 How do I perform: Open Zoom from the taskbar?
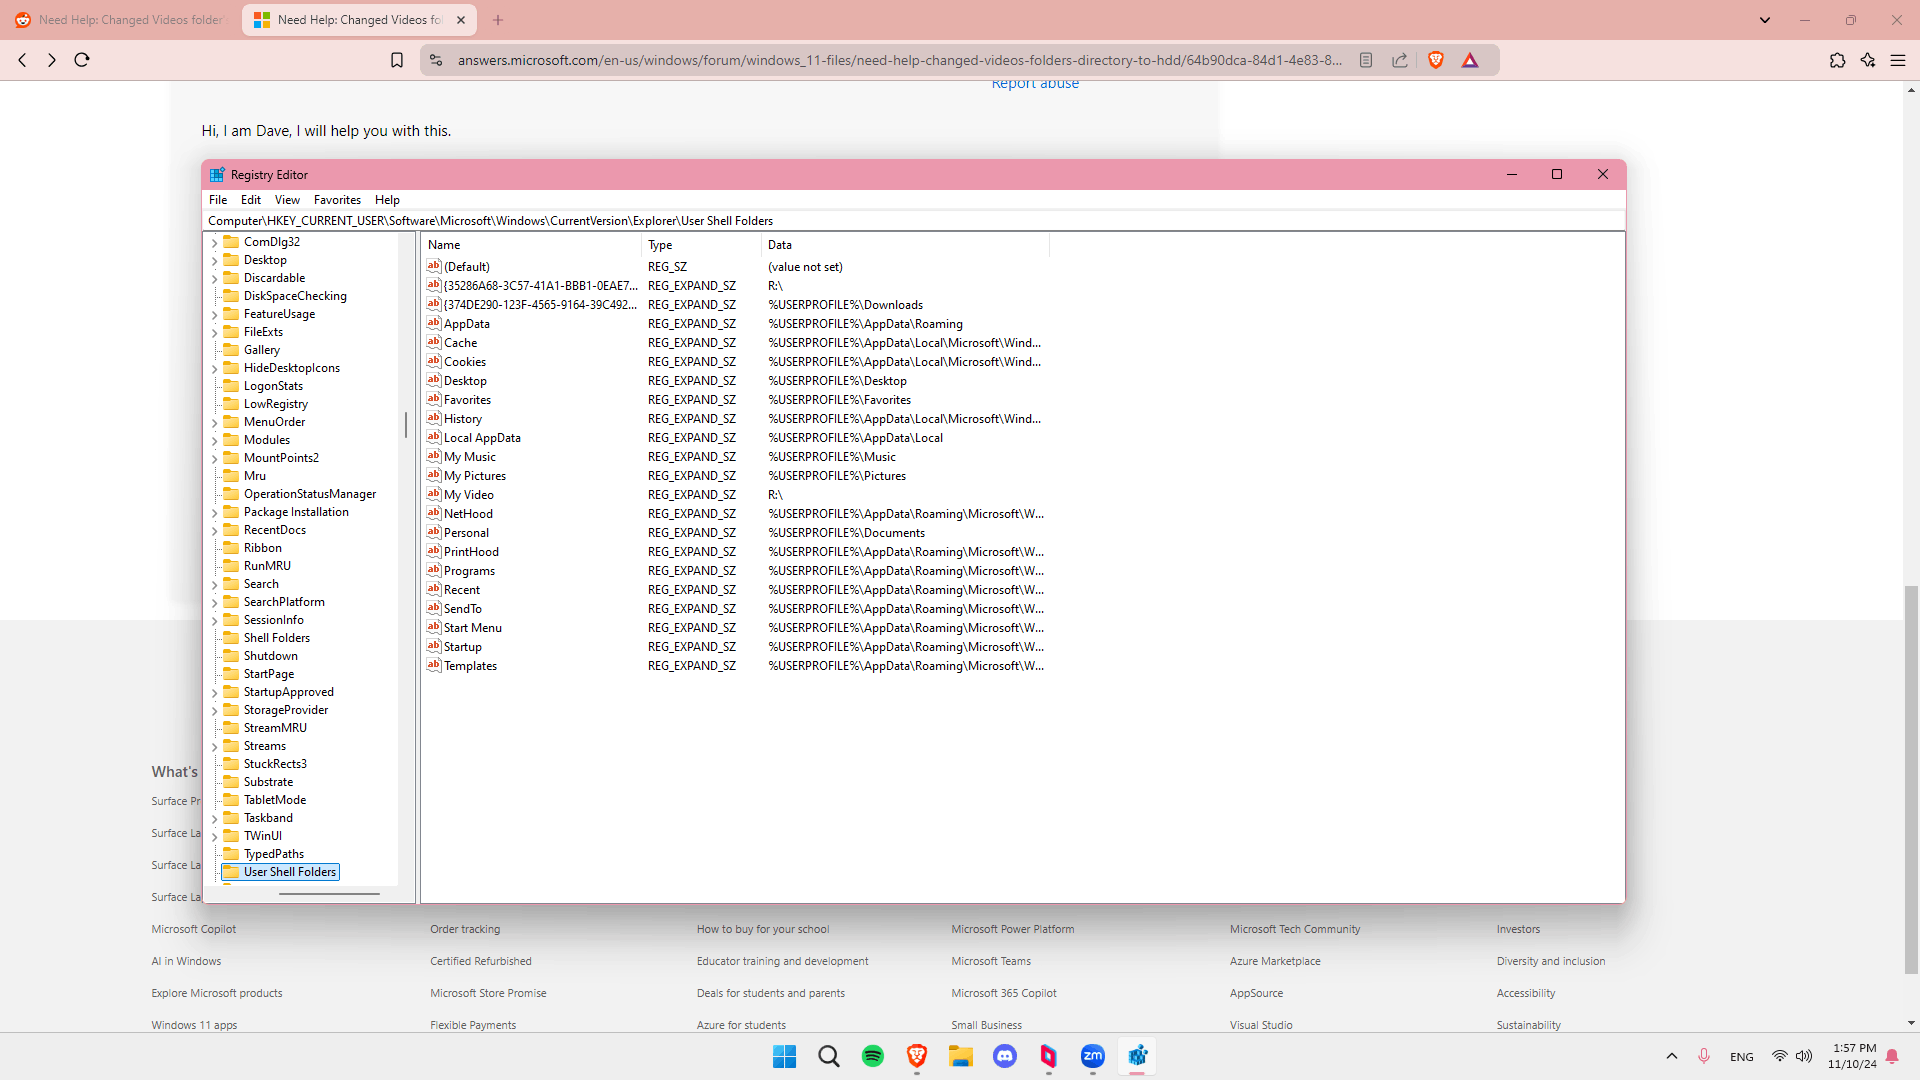coord(1093,1056)
